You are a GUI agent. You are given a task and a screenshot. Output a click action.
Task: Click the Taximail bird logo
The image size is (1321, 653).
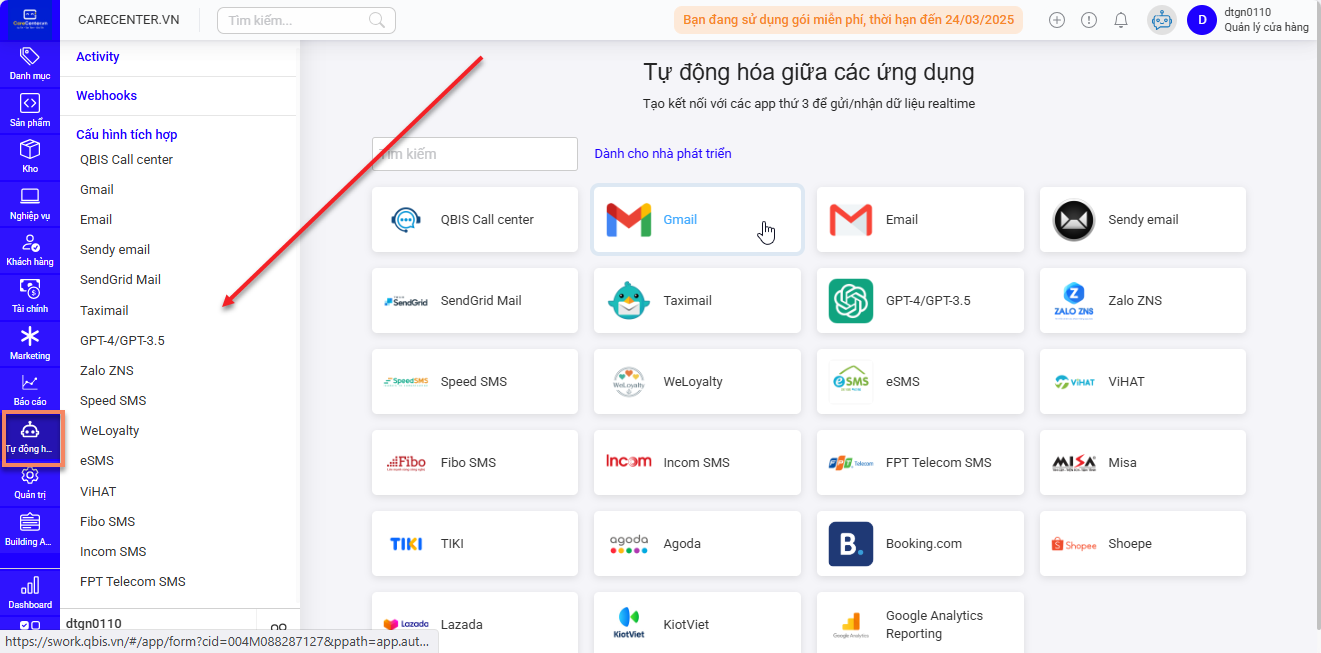[629, 301]
